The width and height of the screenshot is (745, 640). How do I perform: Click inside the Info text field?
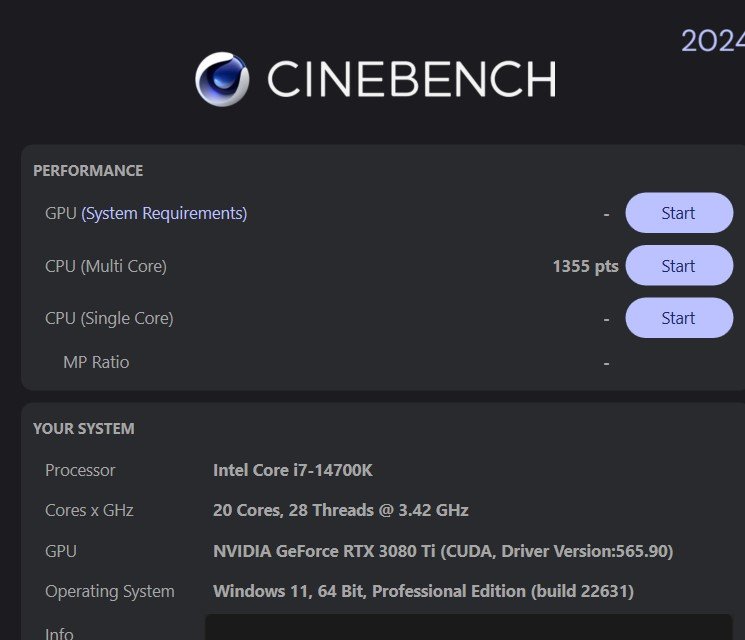(468, 627)
